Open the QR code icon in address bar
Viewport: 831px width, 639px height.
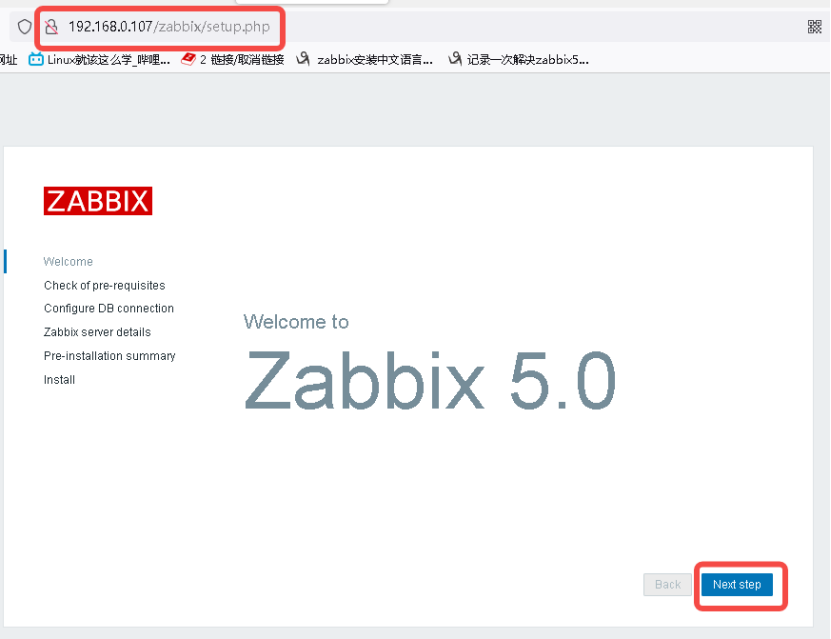[x=815, y=26]
